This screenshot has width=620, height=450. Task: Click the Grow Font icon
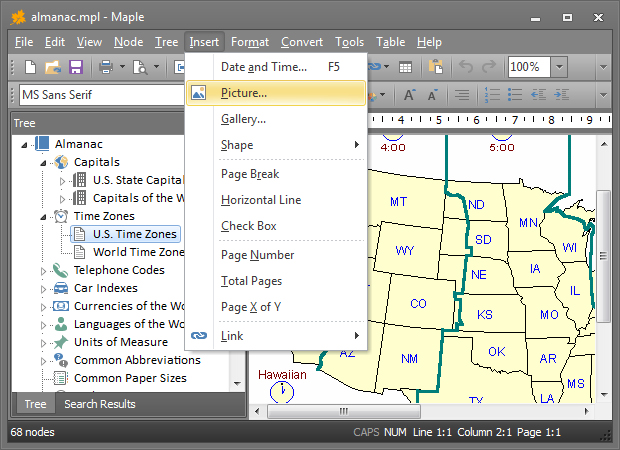pos(409,95)
